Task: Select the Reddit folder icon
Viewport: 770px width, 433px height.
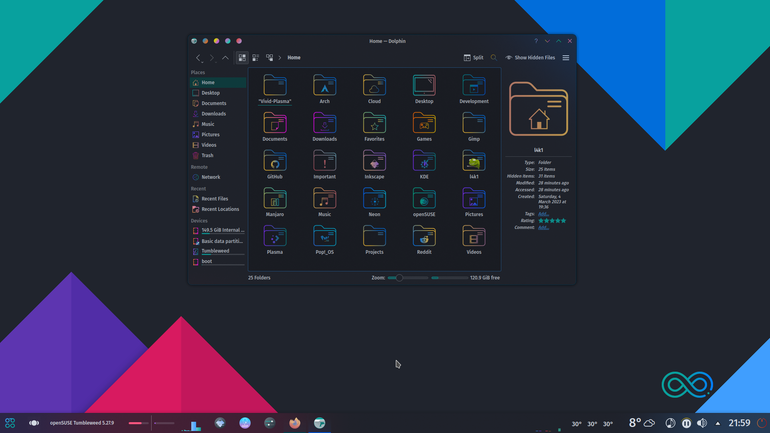Action: [x=424, y=236]
